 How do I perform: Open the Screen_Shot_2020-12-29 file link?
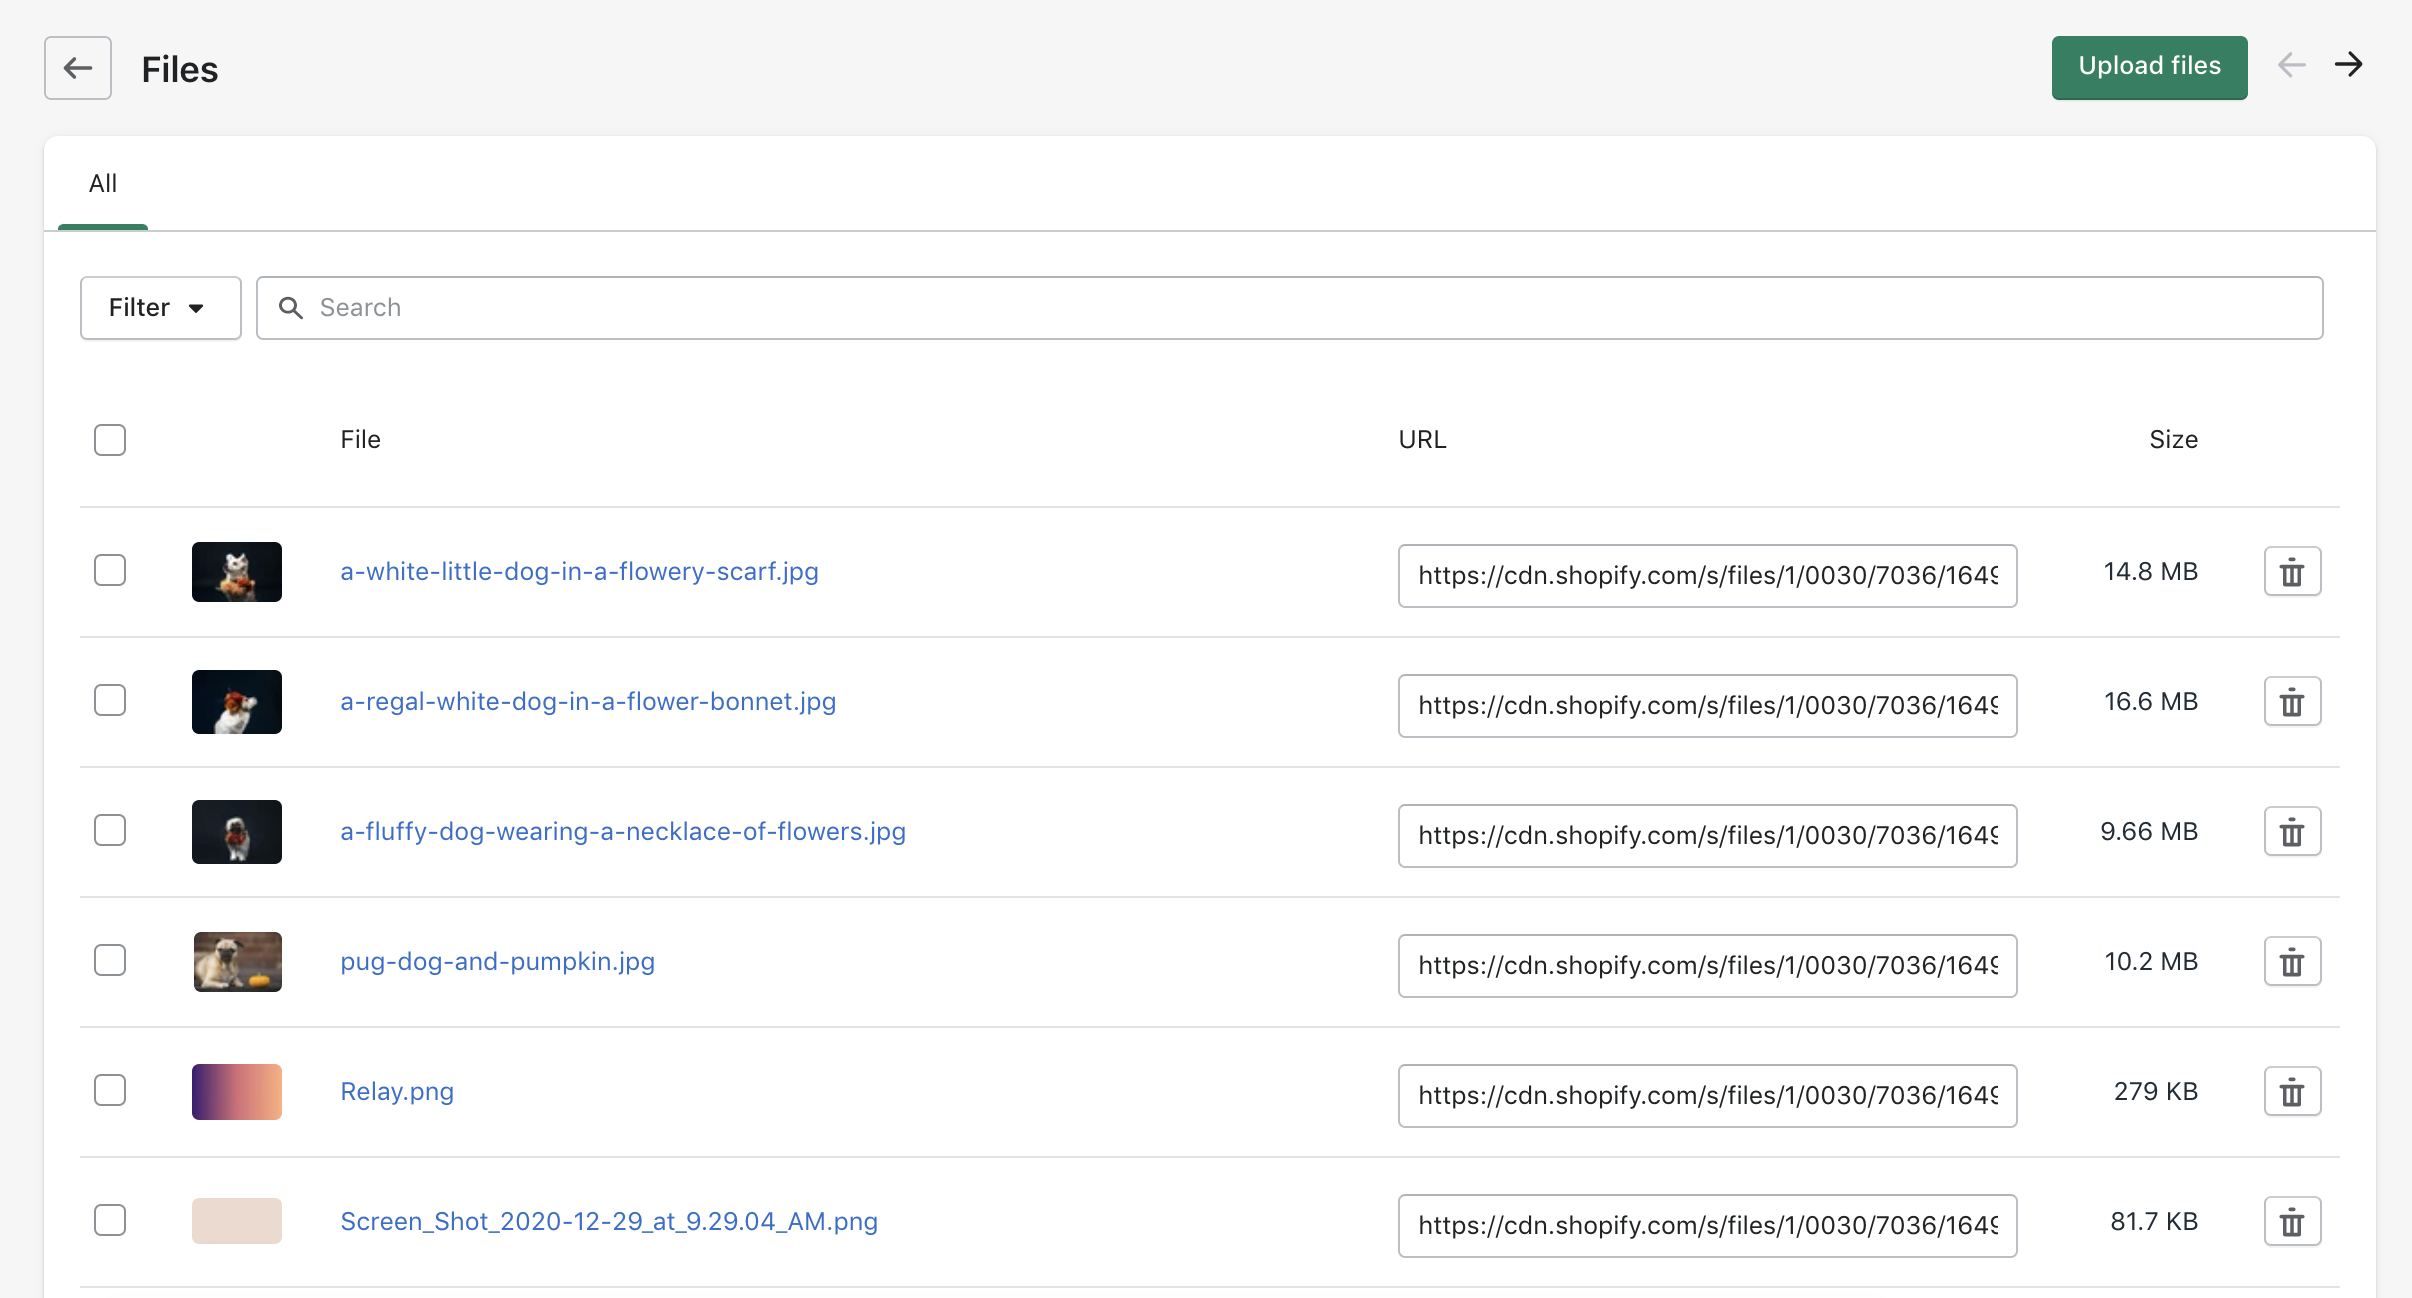coord(607,1221)
